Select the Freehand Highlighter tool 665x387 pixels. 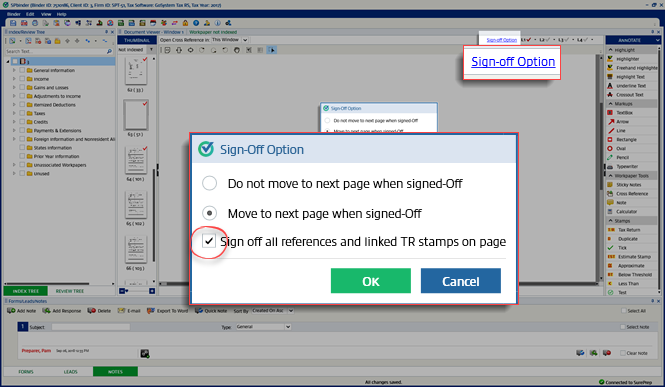[632, 68]
